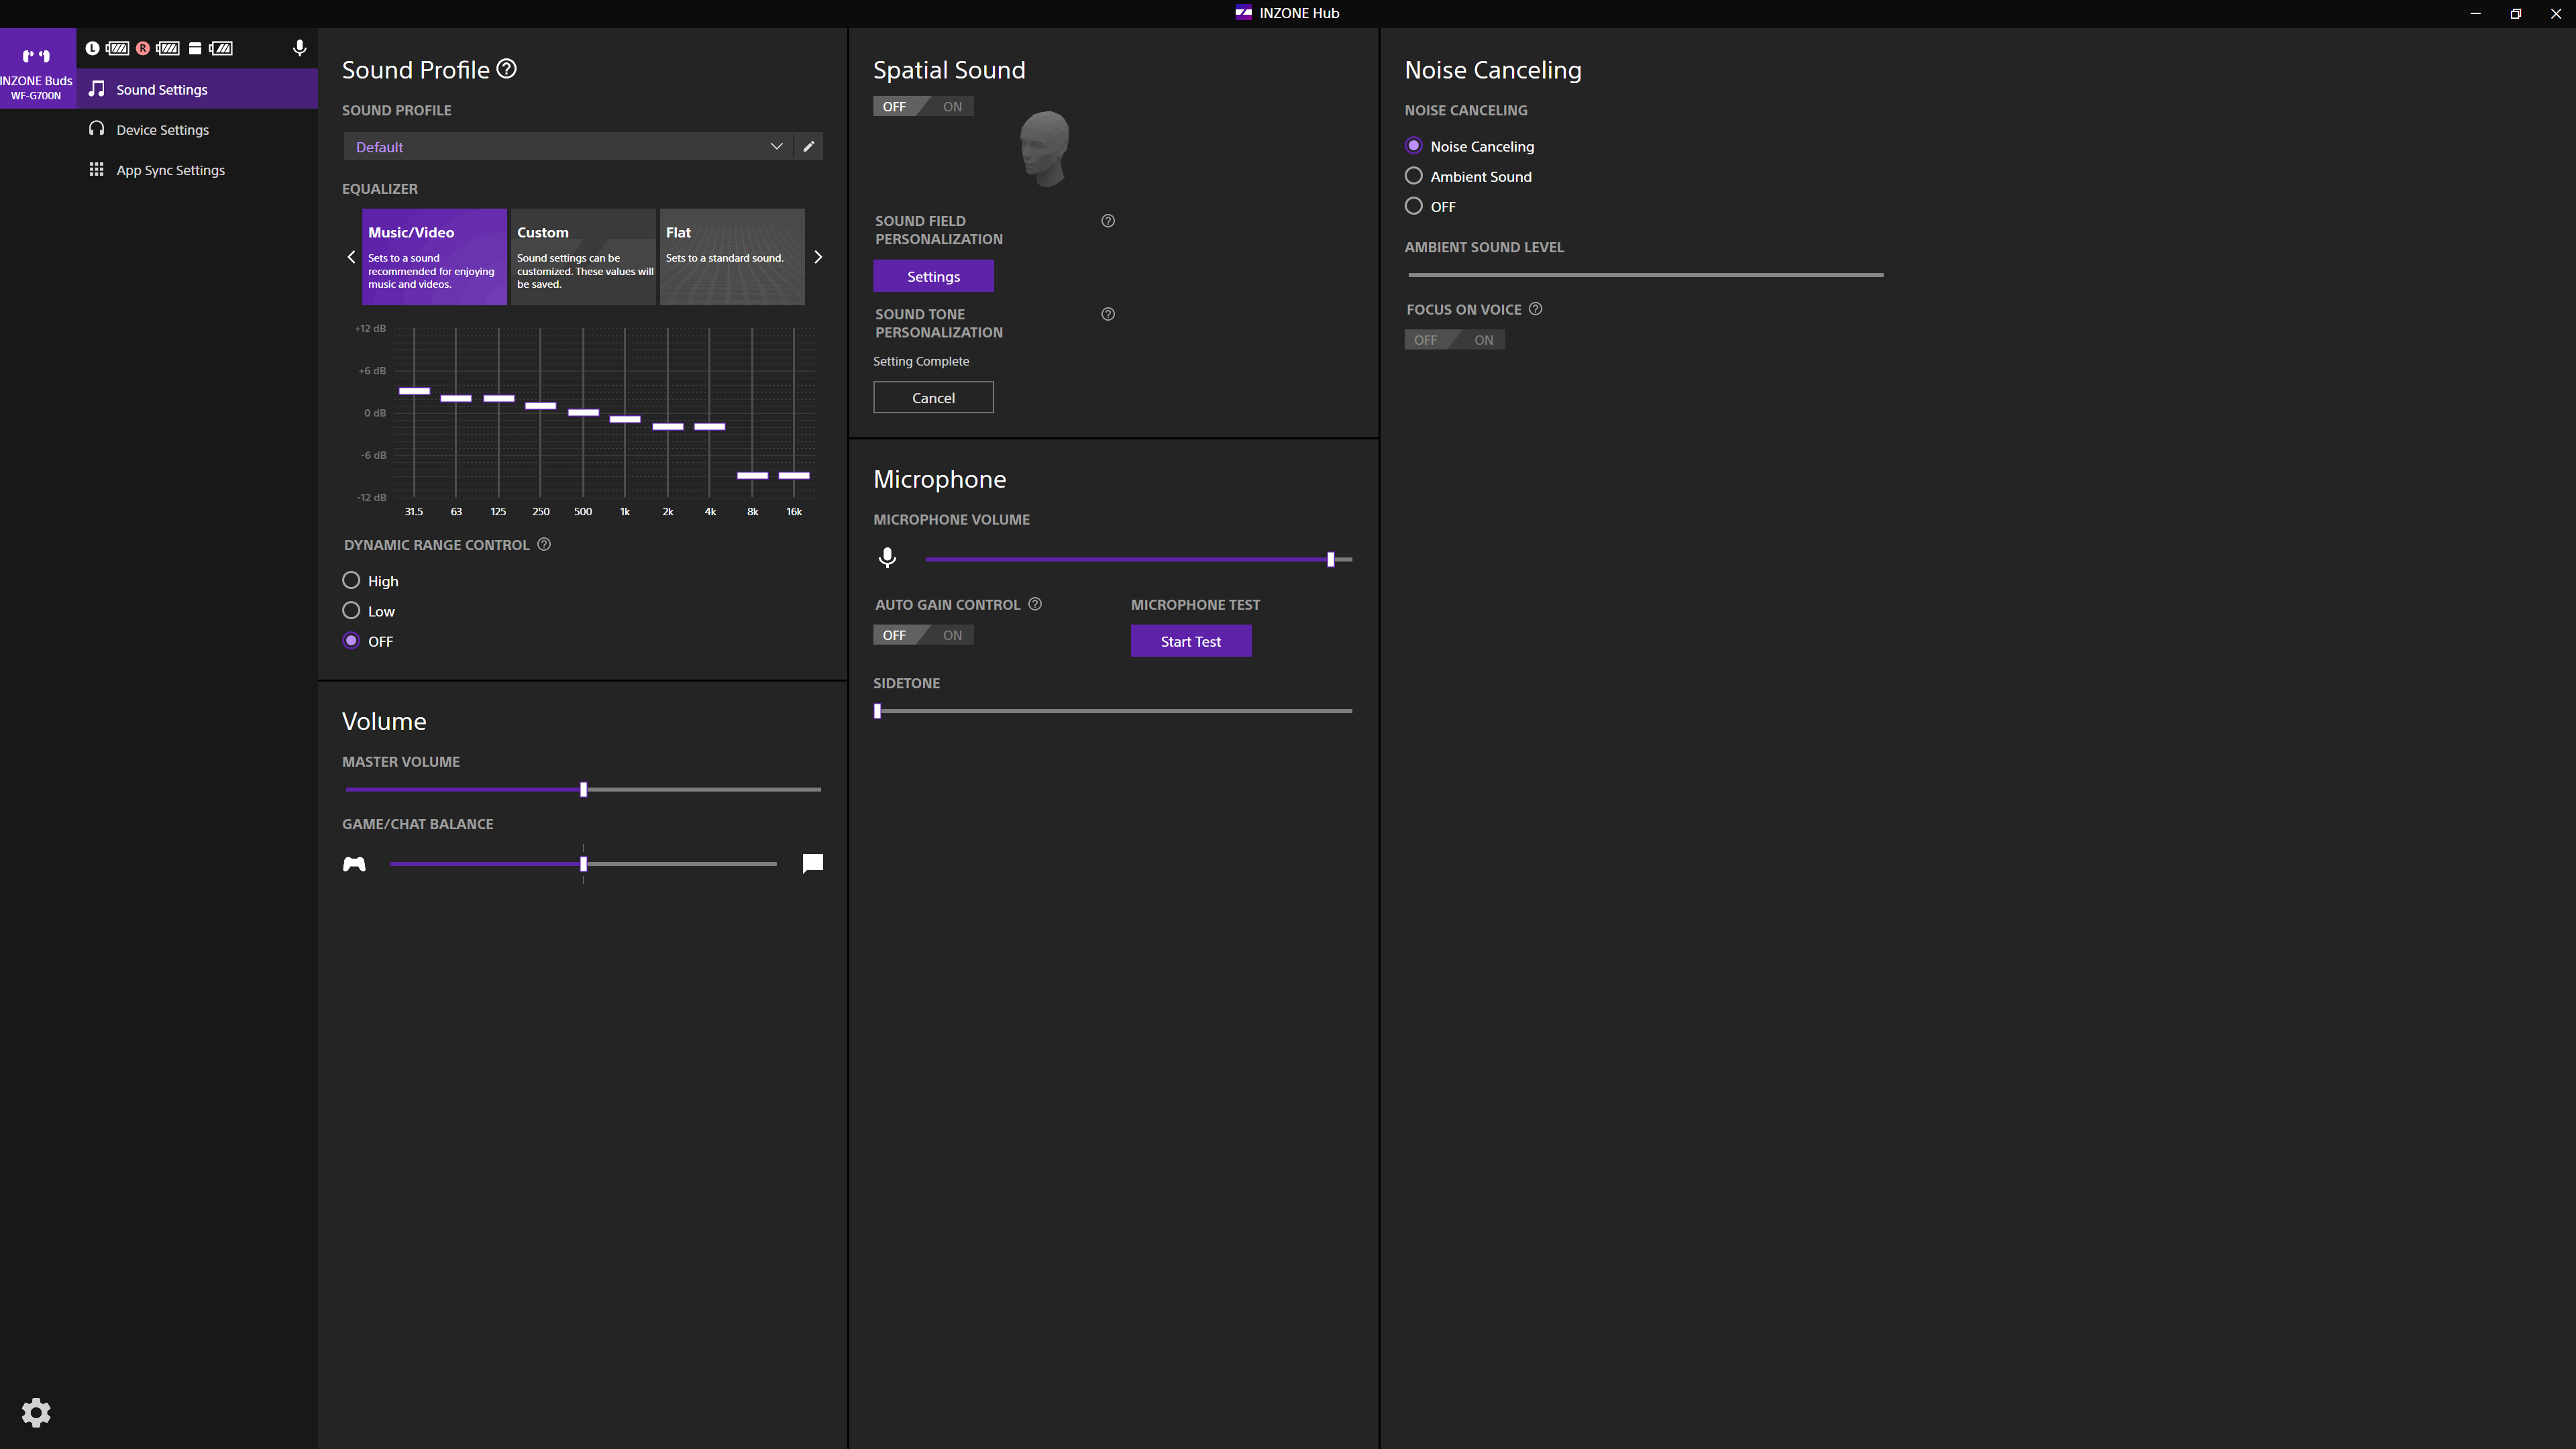Open Sound Profile help question mark
This screenshot has width=2576, height=1449.
[507, 69]
